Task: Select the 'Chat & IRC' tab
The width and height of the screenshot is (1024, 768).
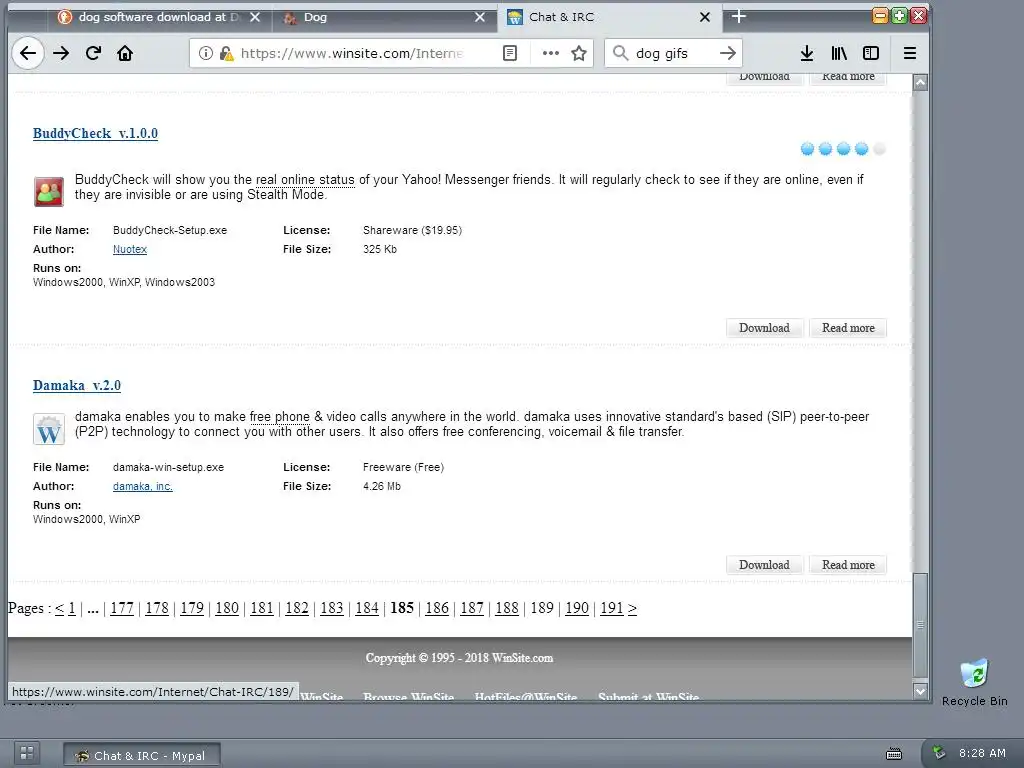Action: [609, 17]
